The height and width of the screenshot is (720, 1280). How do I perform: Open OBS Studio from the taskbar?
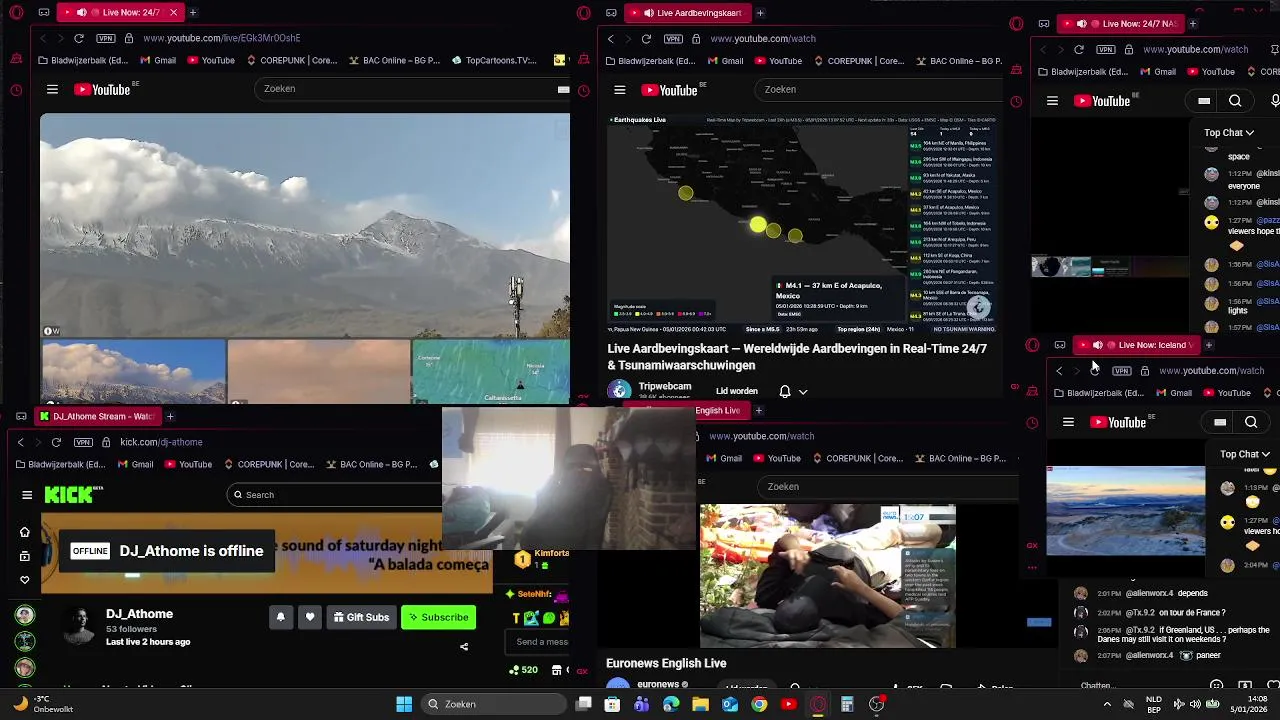(x=877, y=704)
